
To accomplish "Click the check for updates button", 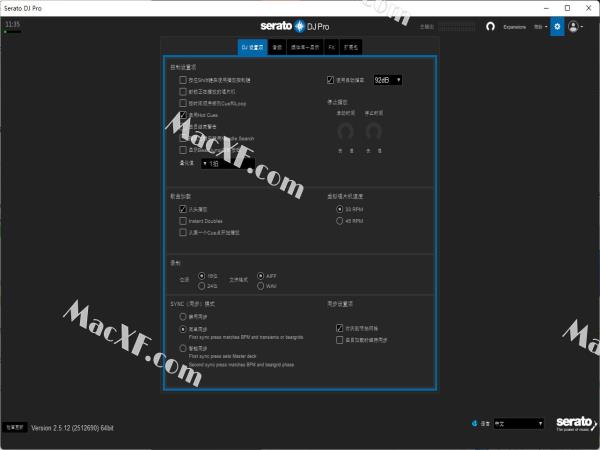I will click(x=15, y=427).
